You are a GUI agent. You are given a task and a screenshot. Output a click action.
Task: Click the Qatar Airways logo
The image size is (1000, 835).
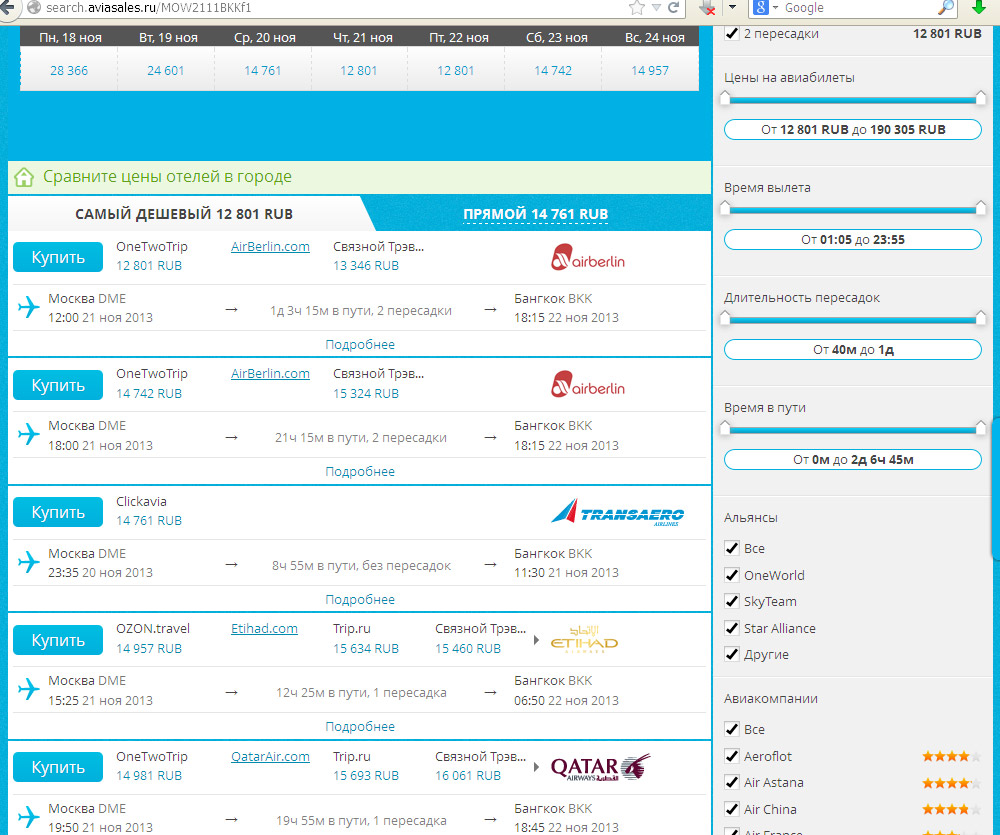pos(600,767)
